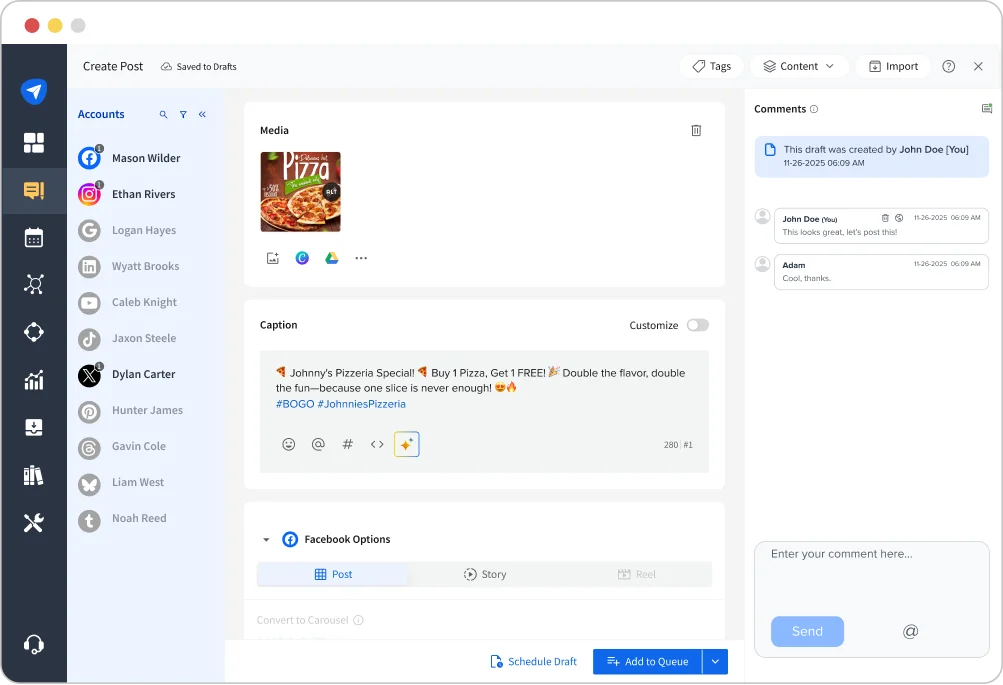Screen dimensions: 1003x685
Task: Deselect the Dylan Carter X account
Action: 127,374
